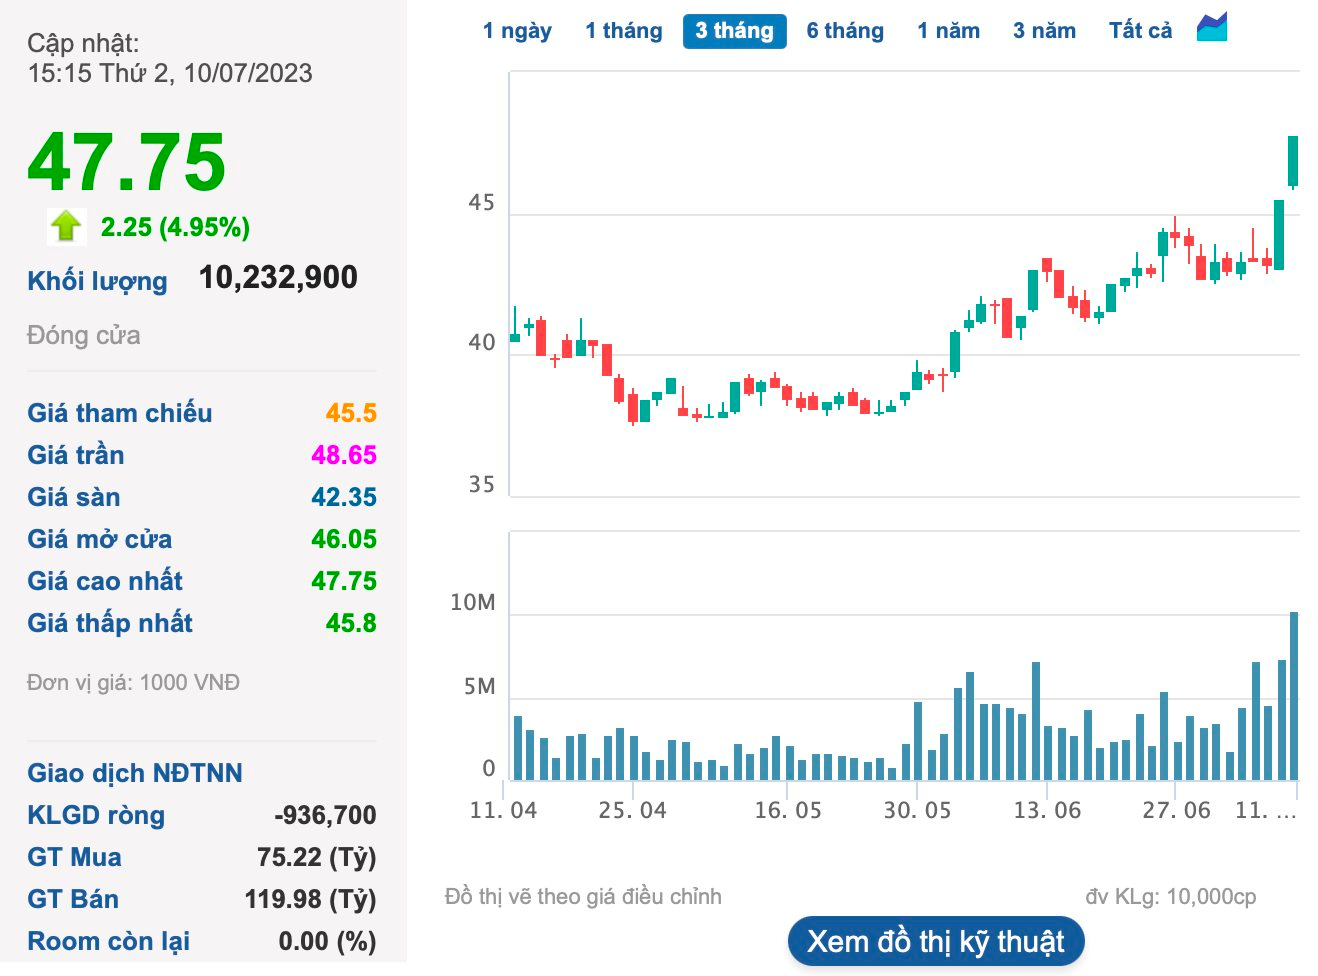Click the 0.00 (%) remaining room value
Viewport: 1318px width, 976px height.
click(327, 941)
